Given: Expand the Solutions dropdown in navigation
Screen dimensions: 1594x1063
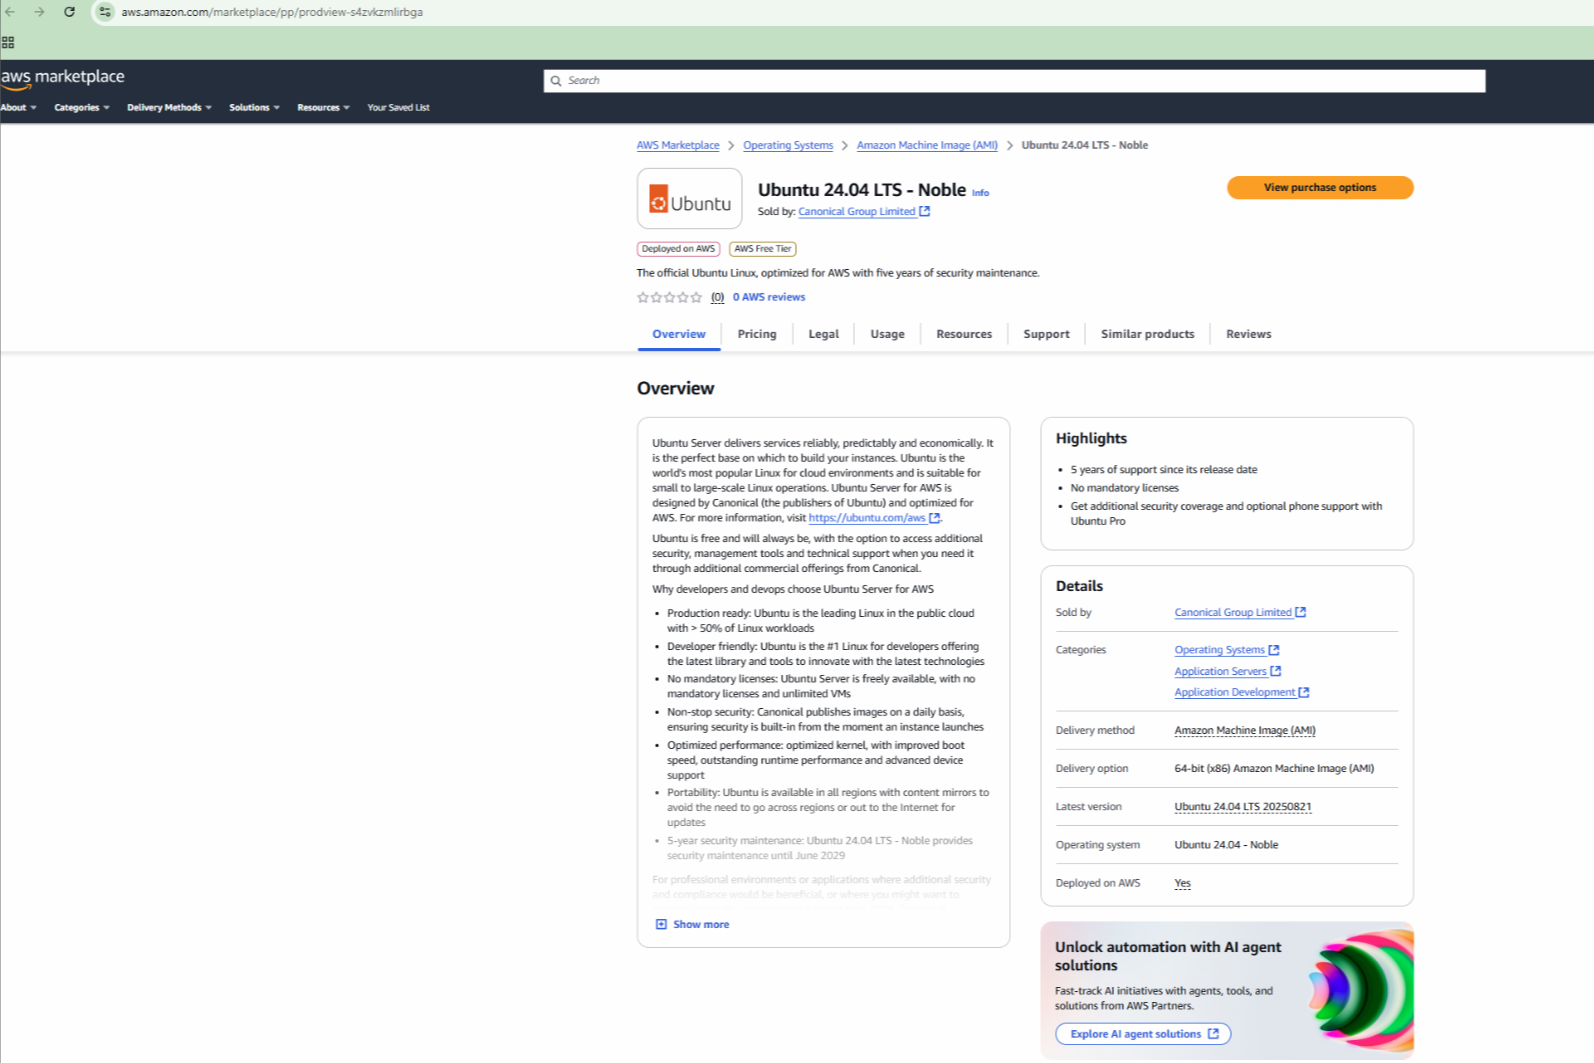Looking at the screenshot, I should [x=254, y=108].
